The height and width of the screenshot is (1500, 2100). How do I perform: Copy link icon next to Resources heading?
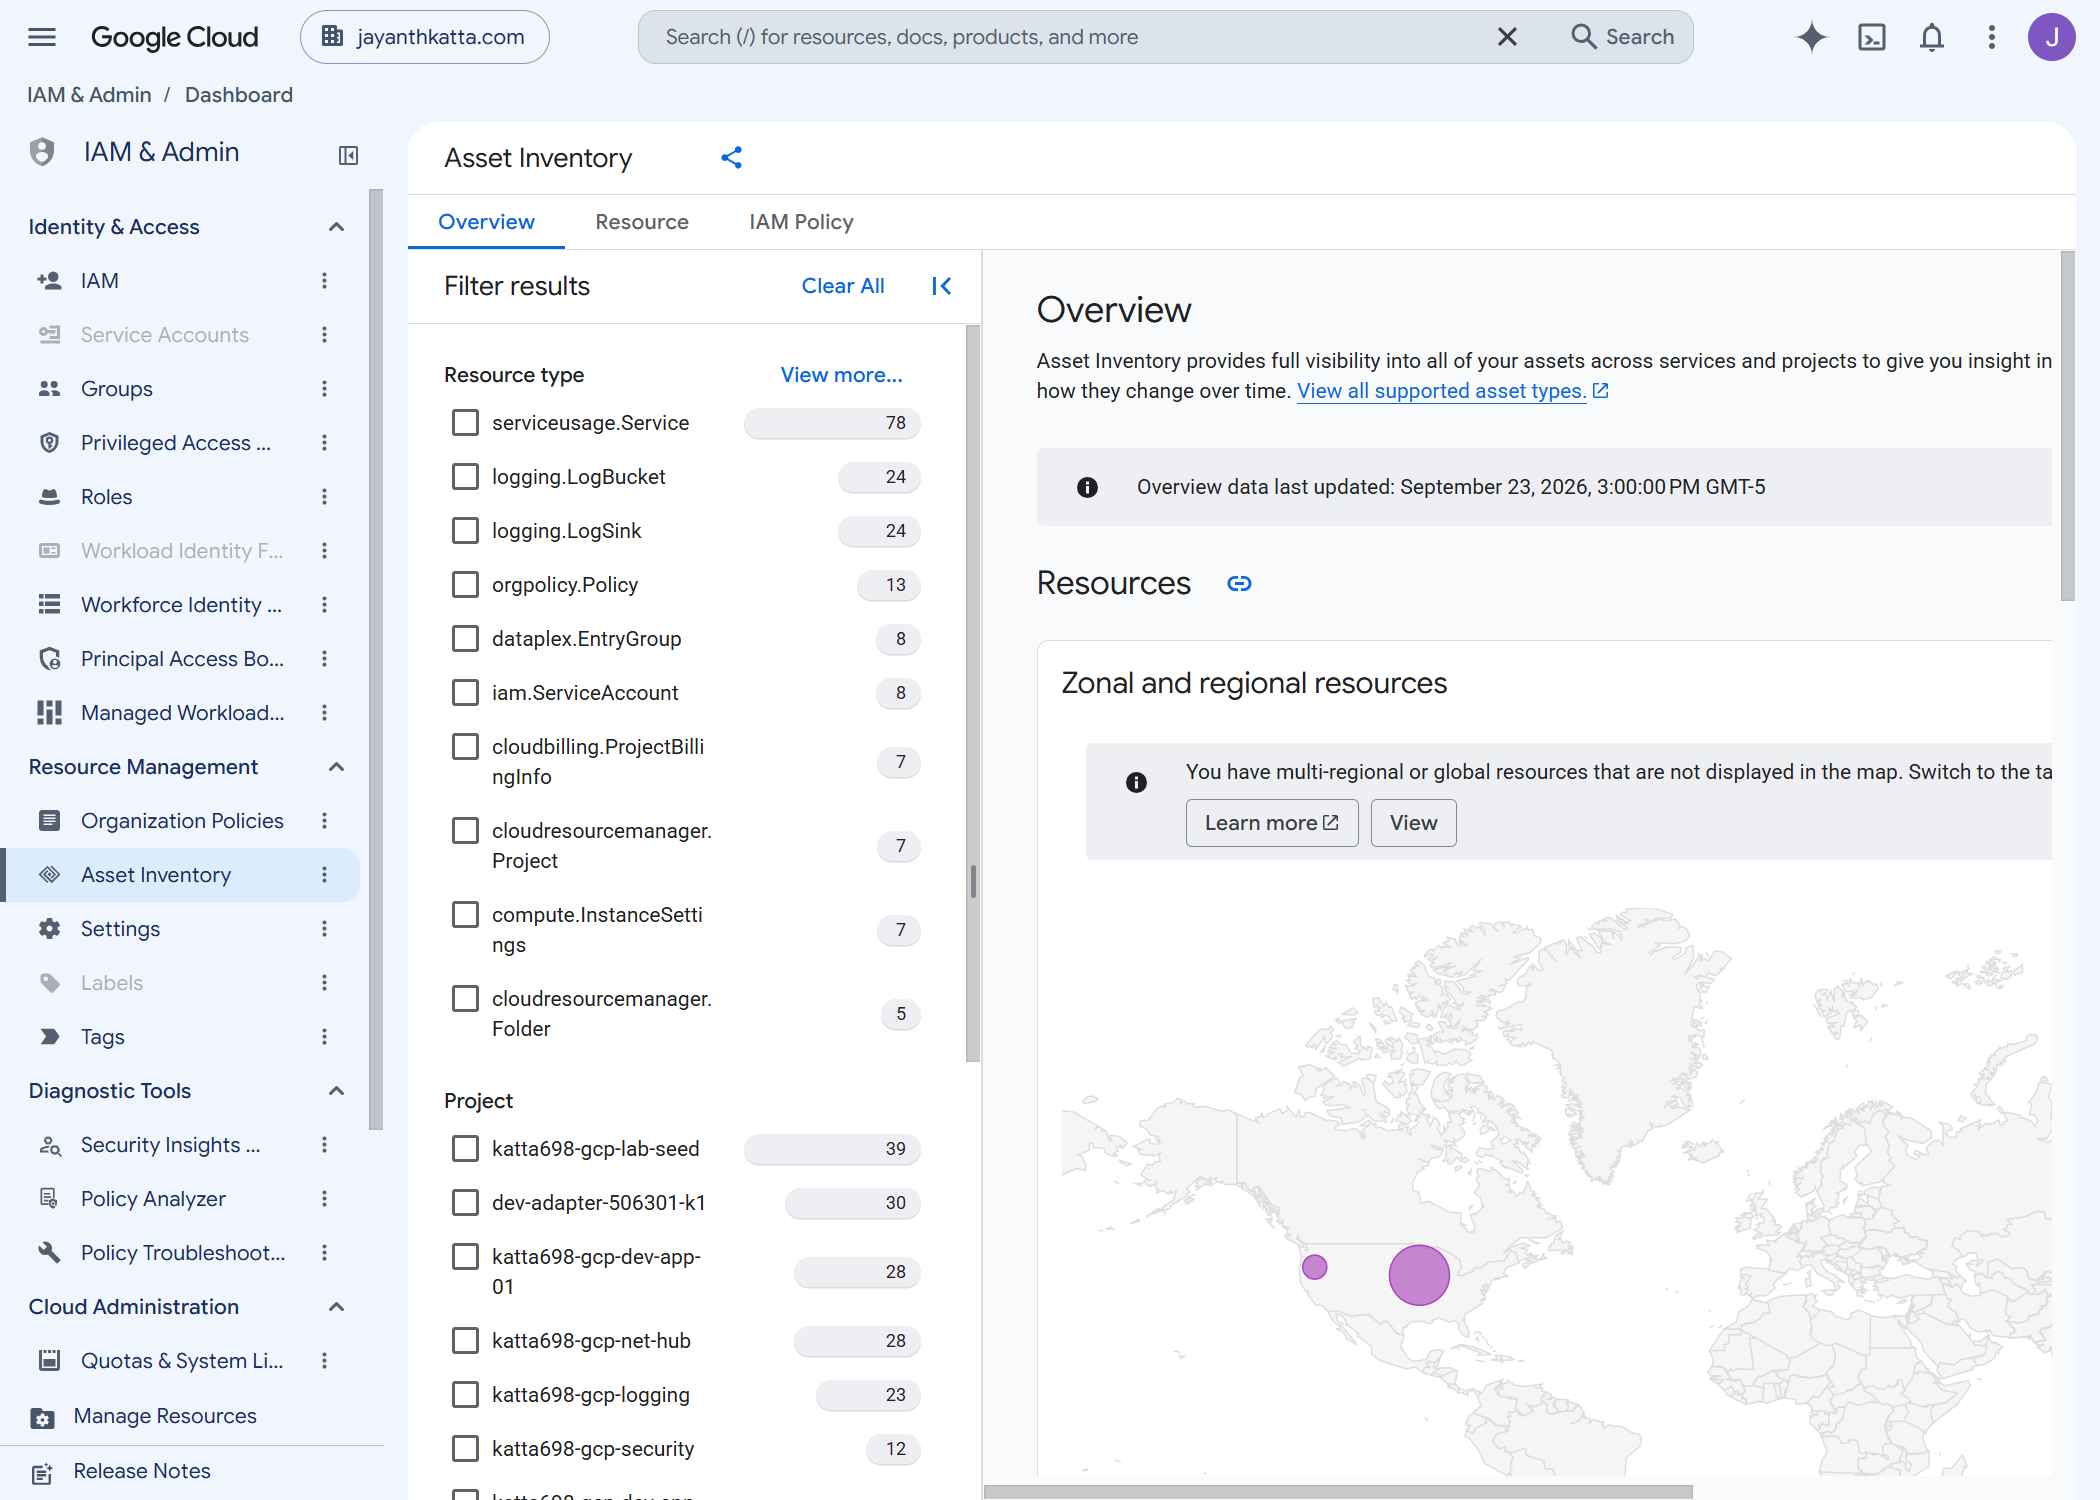pos(1239,583)
